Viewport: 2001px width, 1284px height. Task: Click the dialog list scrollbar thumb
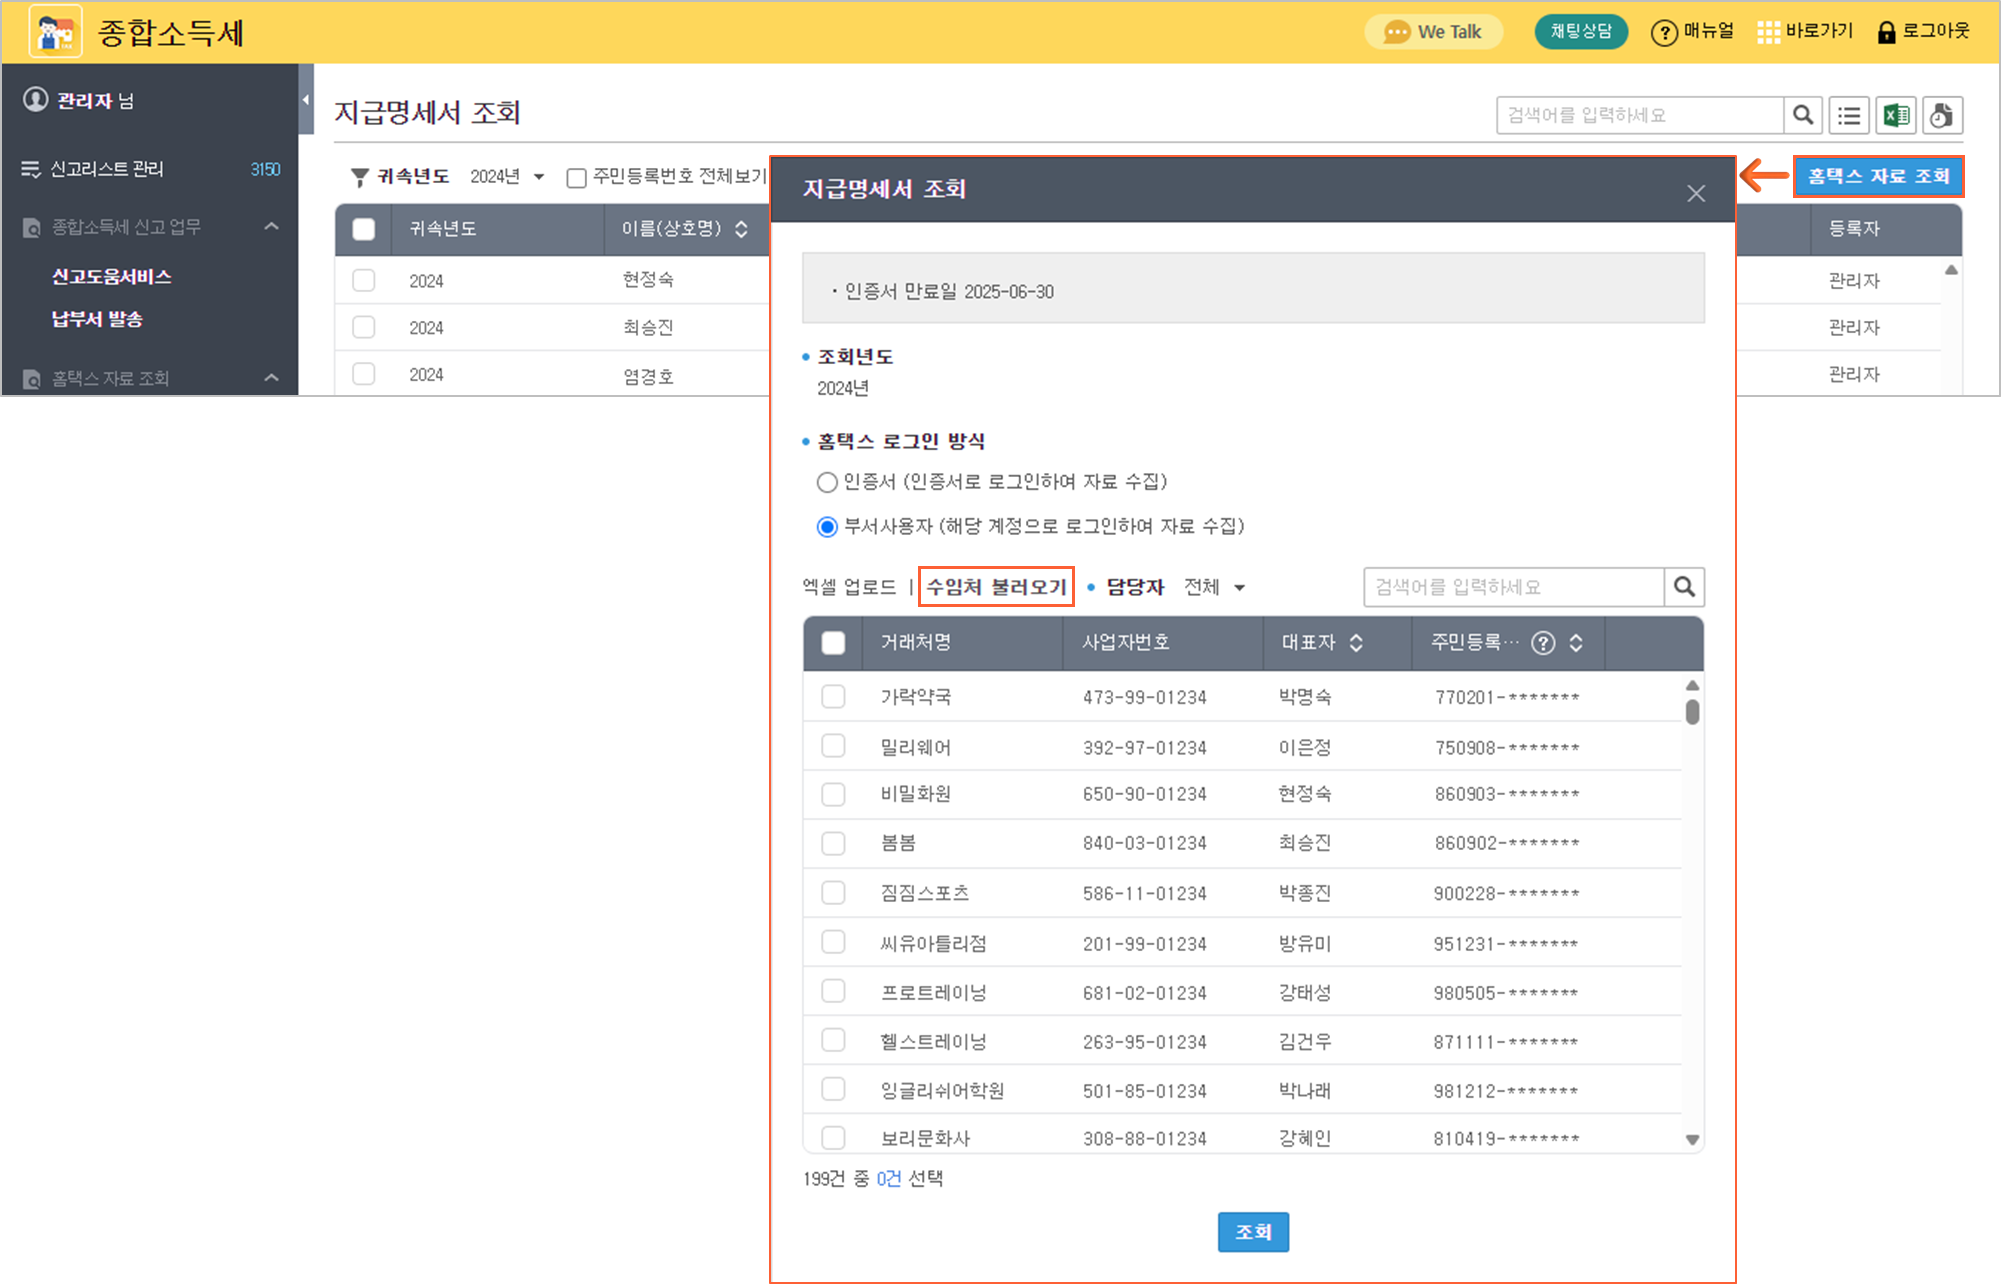[1692, 712]
